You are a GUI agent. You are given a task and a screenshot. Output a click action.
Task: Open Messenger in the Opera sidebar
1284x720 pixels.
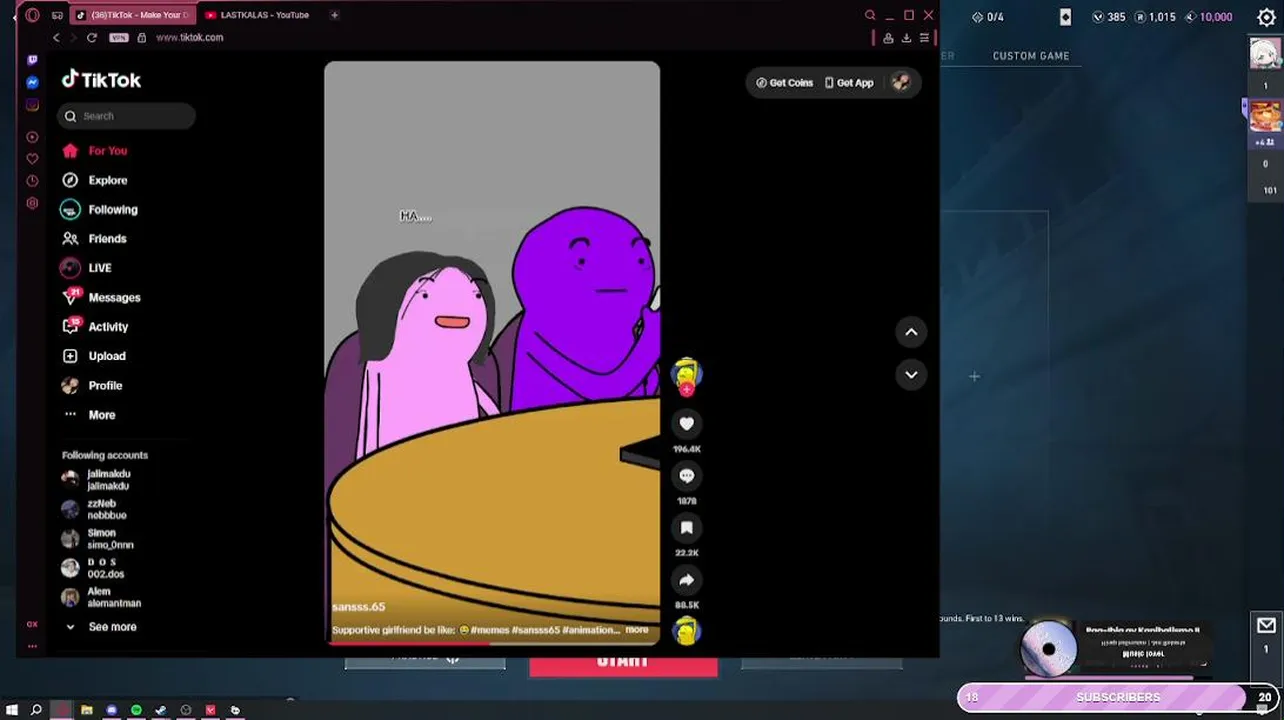click(32, 82)
